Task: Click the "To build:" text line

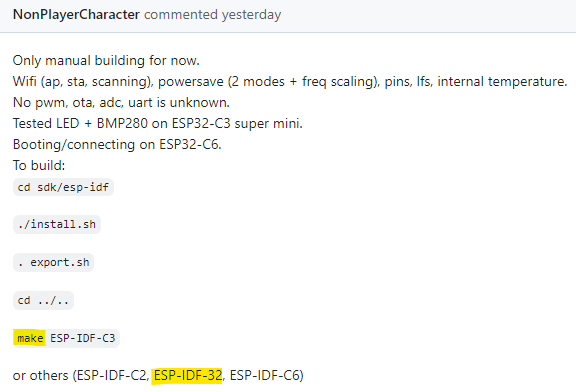Action: (39, 165)
